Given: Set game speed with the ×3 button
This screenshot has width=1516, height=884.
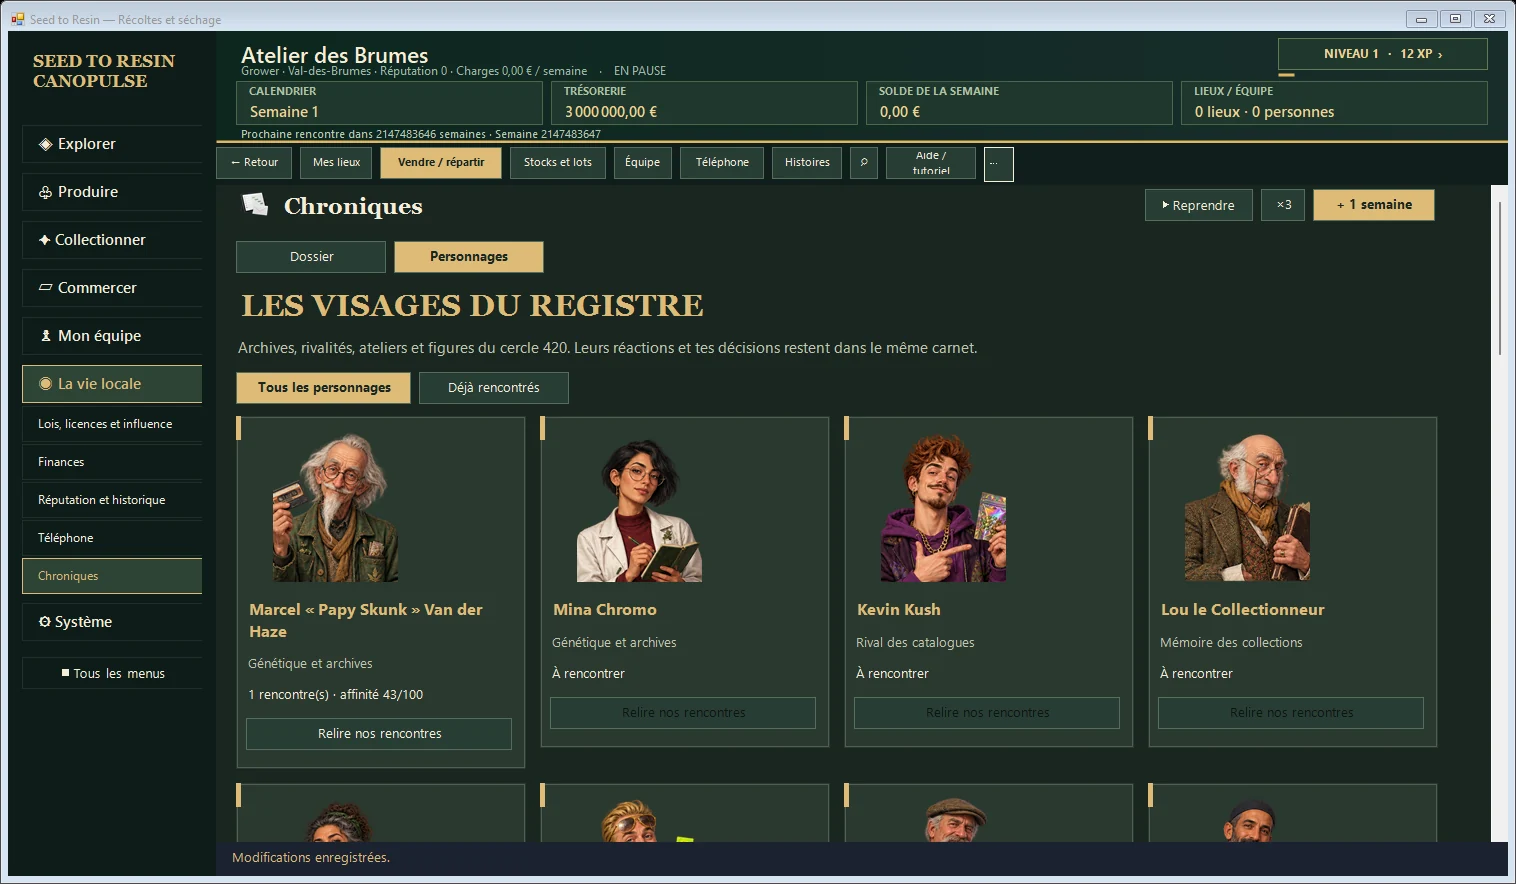Looking at the screenshot, I should (x=1283, y=205).
